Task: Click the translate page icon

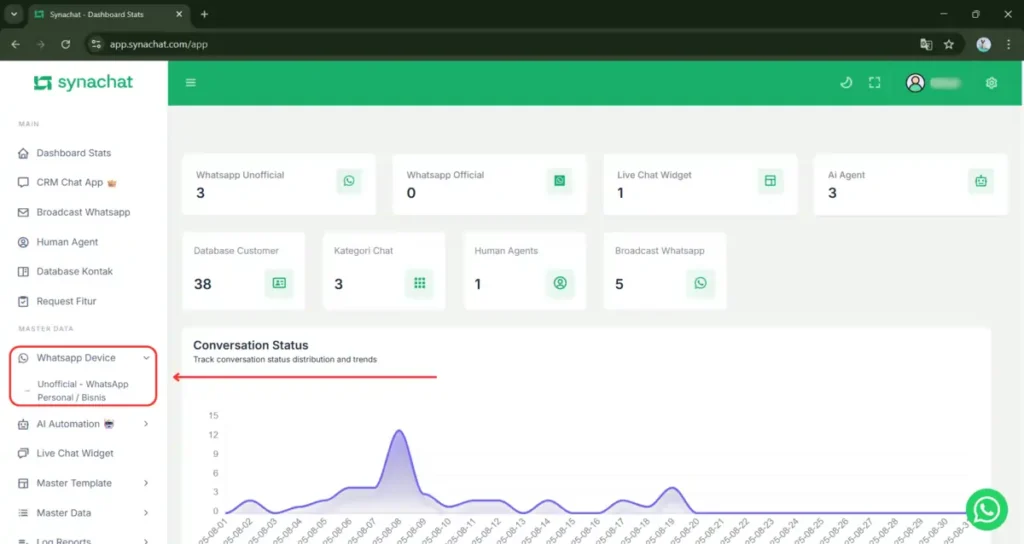Action: click(x=926, y=44)
